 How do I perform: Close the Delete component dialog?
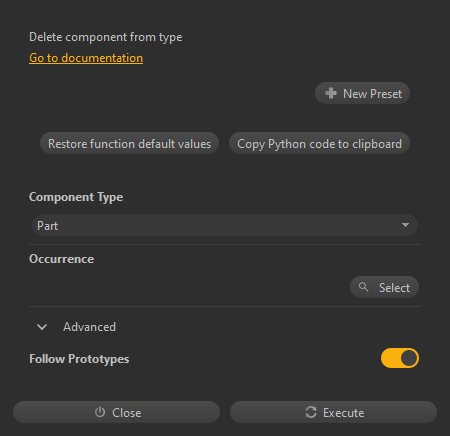116,412
